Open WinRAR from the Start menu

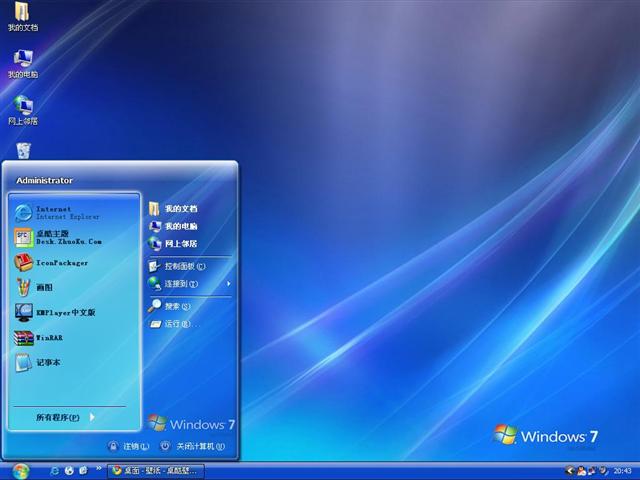pyautogui.click(x=73, y=338)
